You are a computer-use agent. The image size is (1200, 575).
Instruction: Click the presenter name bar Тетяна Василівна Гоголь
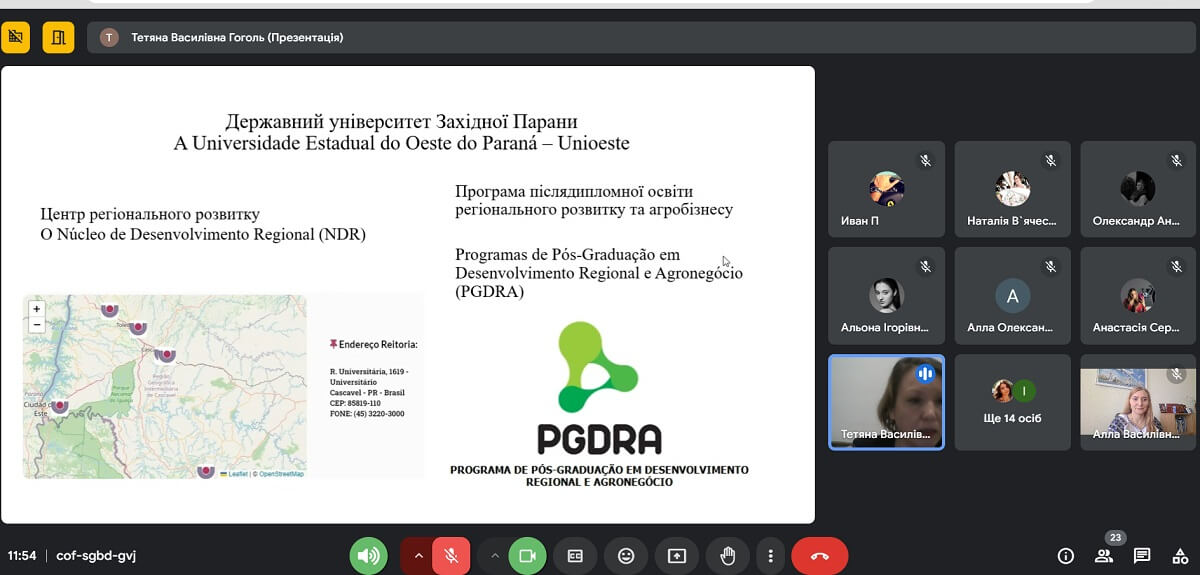(x=237, y=38)
